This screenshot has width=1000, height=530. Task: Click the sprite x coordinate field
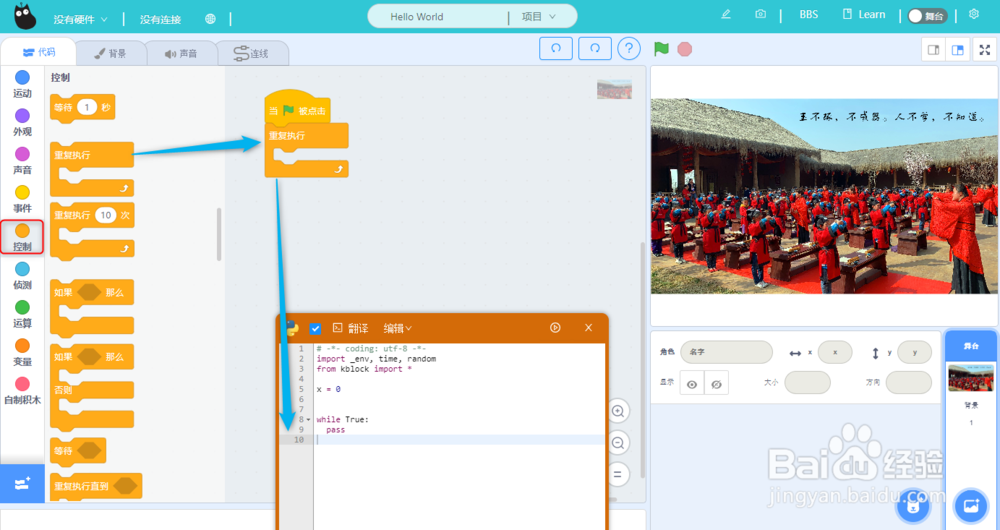(x=835, y=352)
